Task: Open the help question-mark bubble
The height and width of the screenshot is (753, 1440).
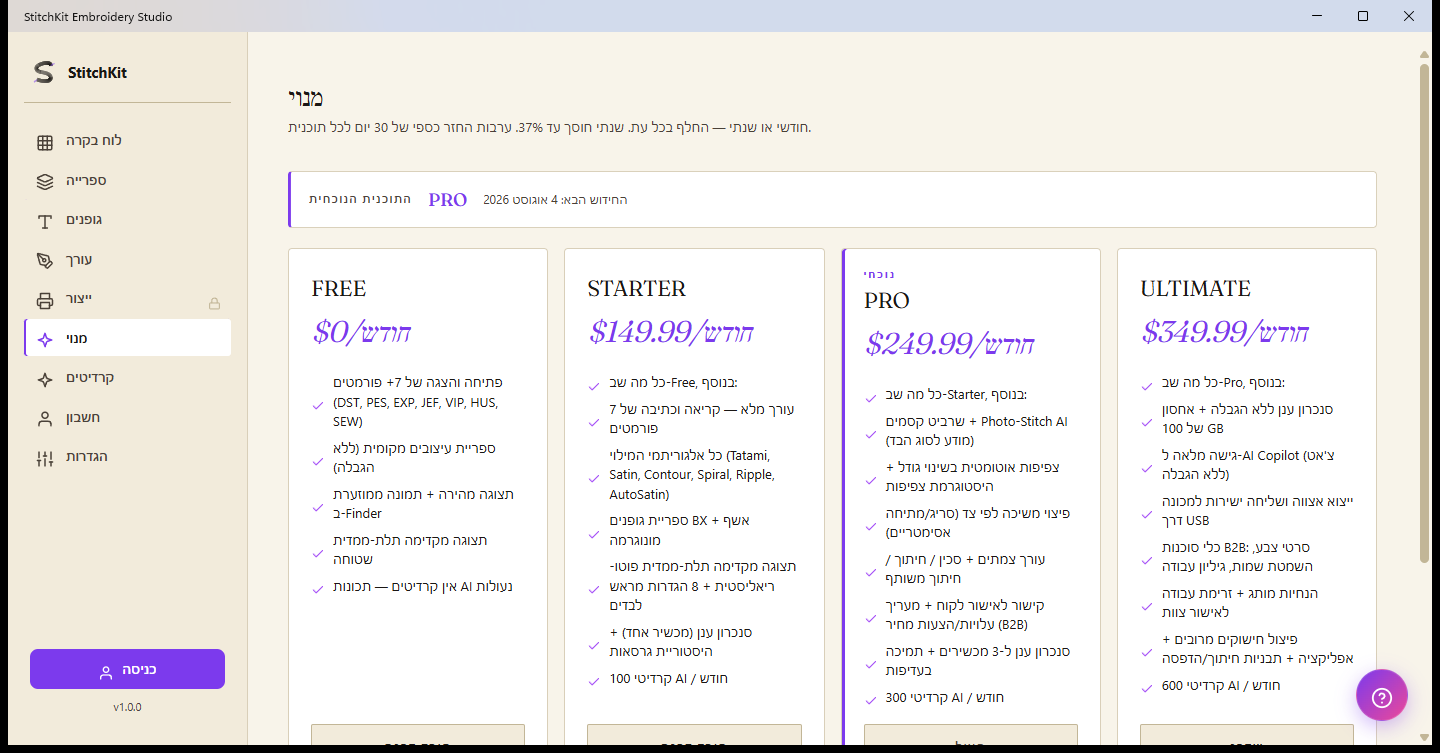Action: pos(1382,696)
